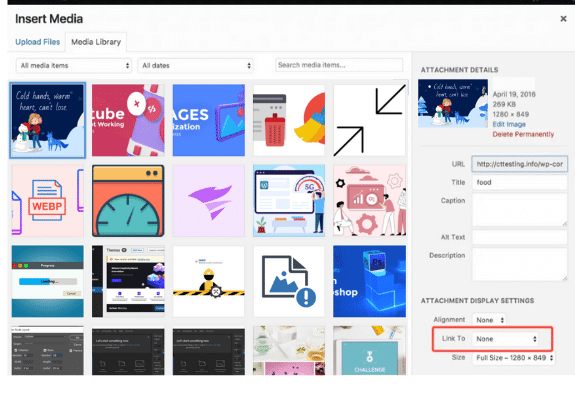The image size is (575, 398).
Task: Select the blue 'AGES ization' thumbnail
Action: tap(209, 120)
